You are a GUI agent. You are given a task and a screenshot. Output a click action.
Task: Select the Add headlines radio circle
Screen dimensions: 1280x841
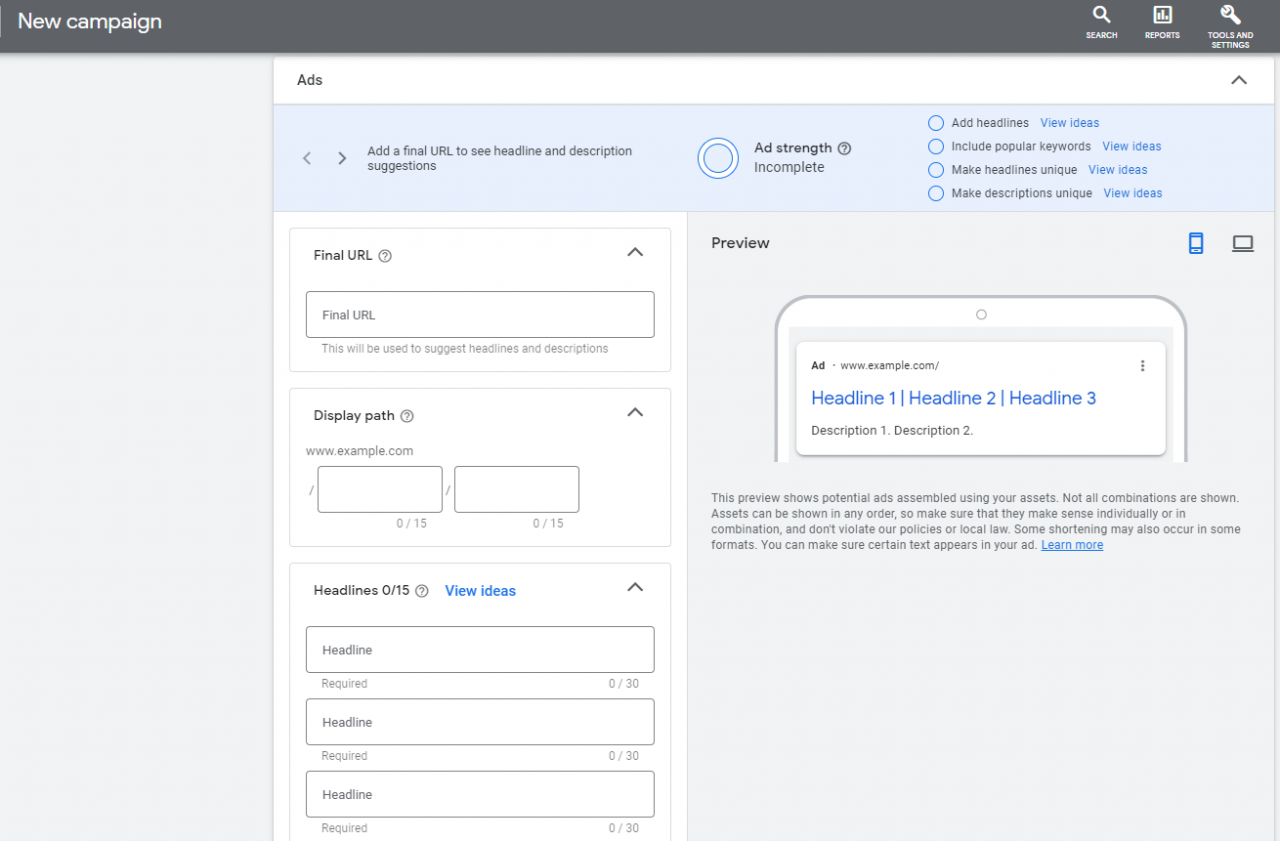pos(935,122)
